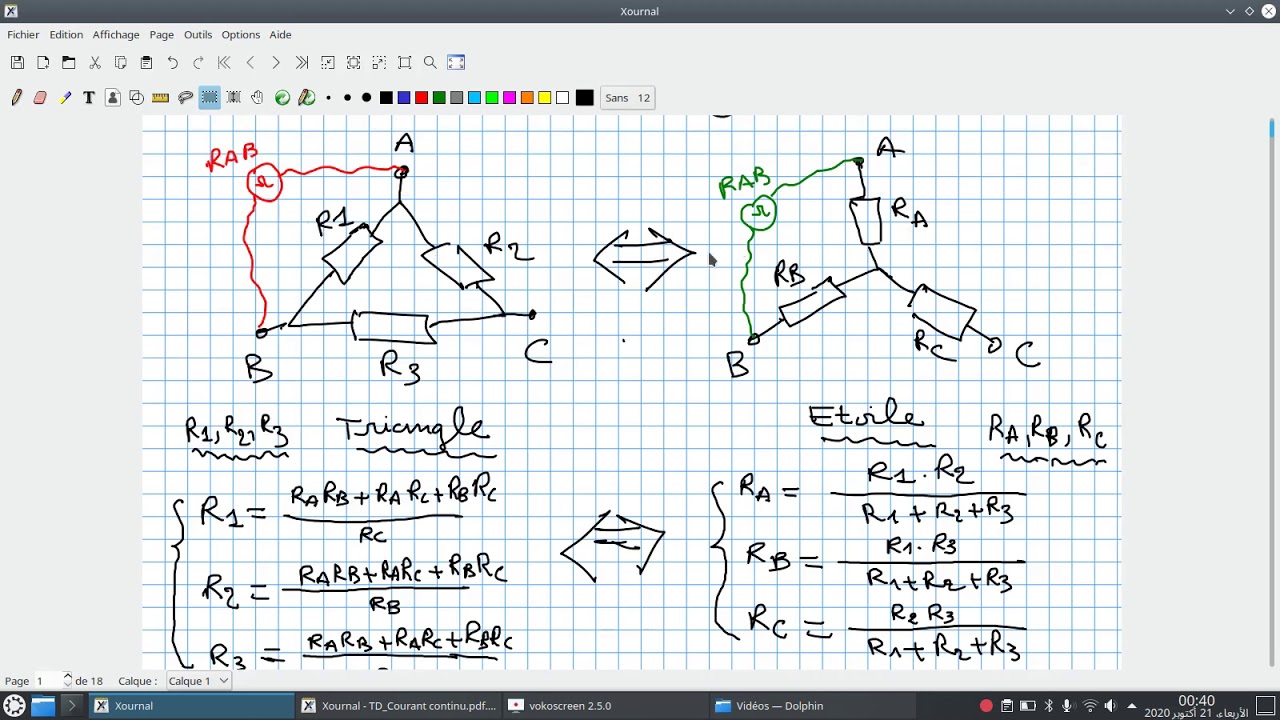Select the Vertical Space tool
The height and width of the screenshot is (720, 1280).
click(234, 97)
